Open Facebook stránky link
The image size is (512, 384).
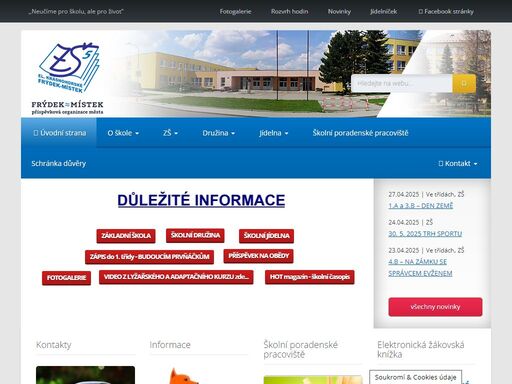point(446,11)
